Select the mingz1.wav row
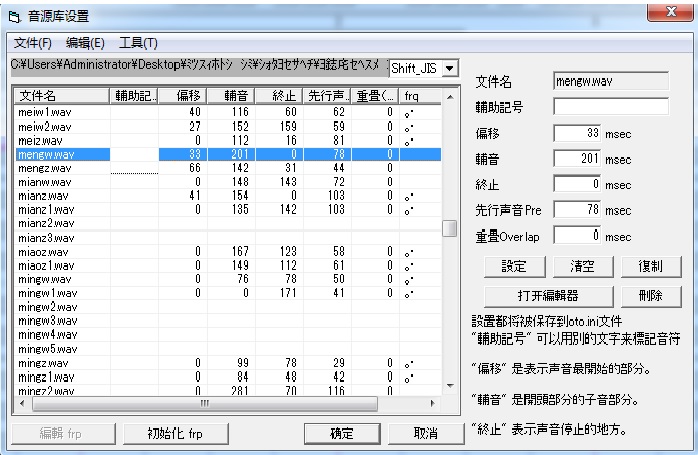Screen dimensions: 698x455 [228, 378]
